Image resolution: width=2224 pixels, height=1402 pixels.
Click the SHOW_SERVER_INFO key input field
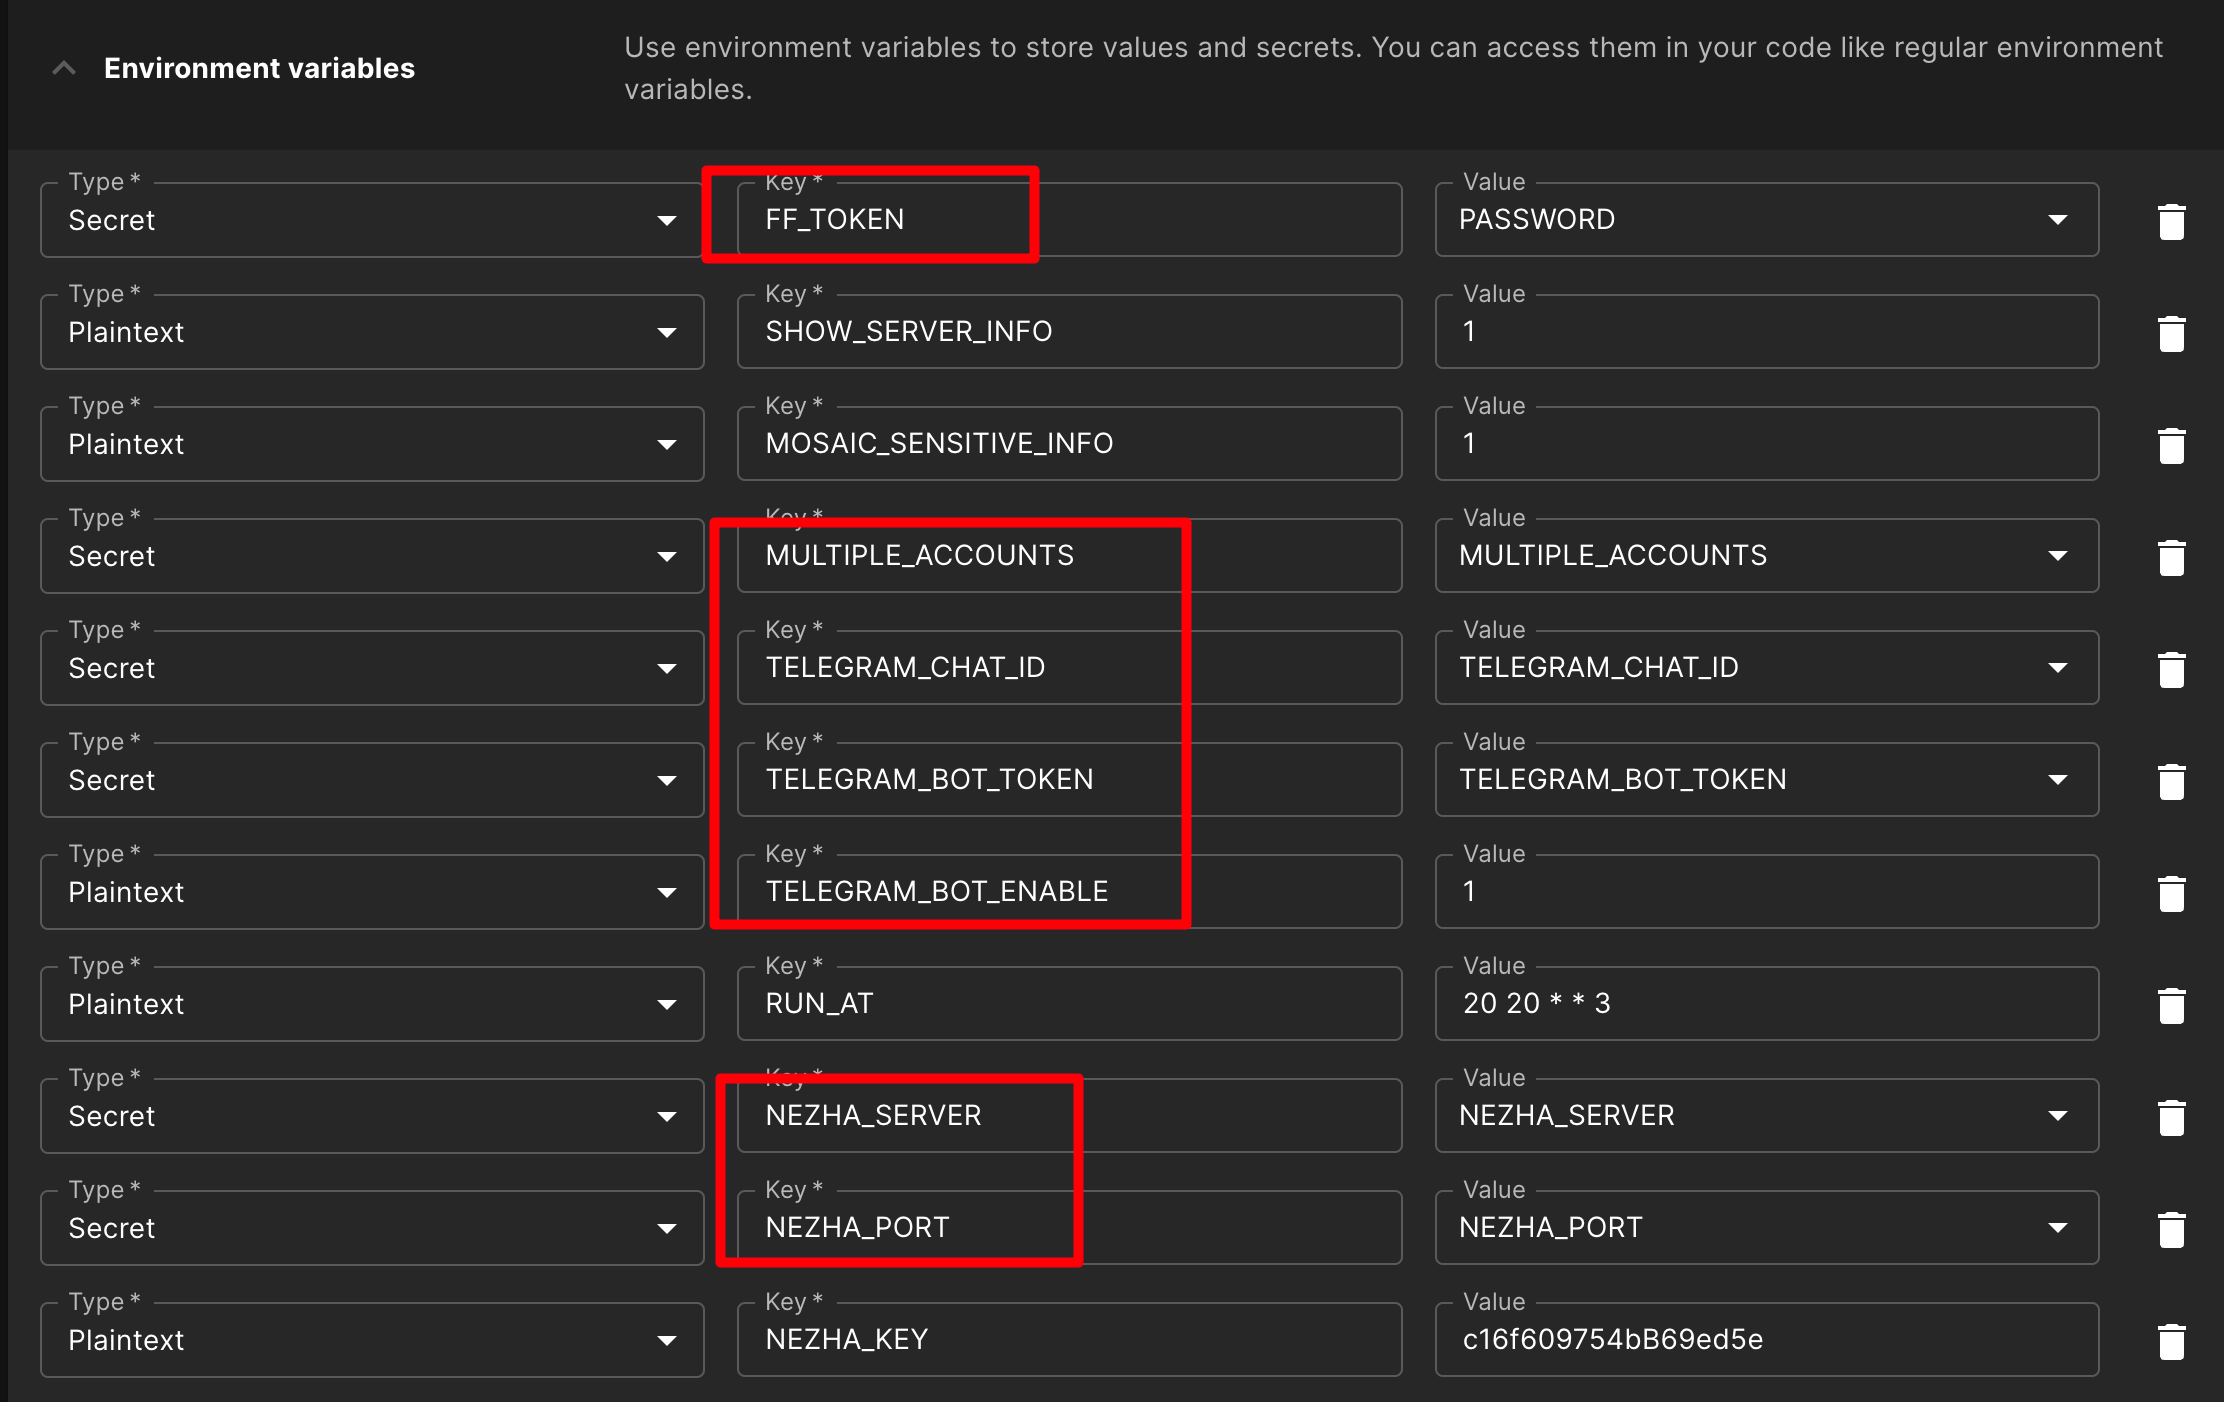[x=1069, y=332]
